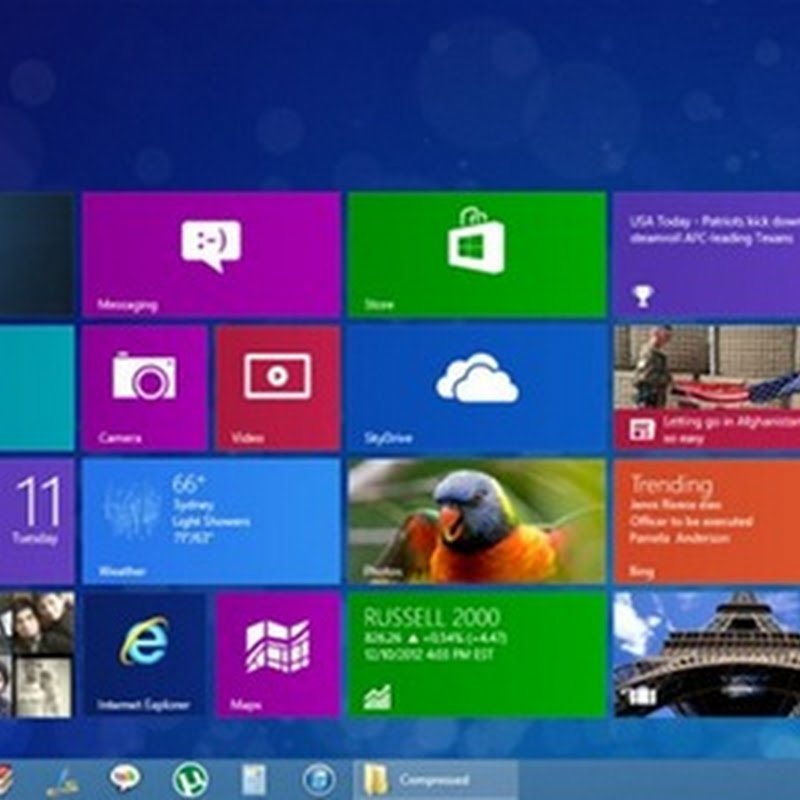Open the iTunes icon in the taskbar
The image size is (800, 800).
318,779
